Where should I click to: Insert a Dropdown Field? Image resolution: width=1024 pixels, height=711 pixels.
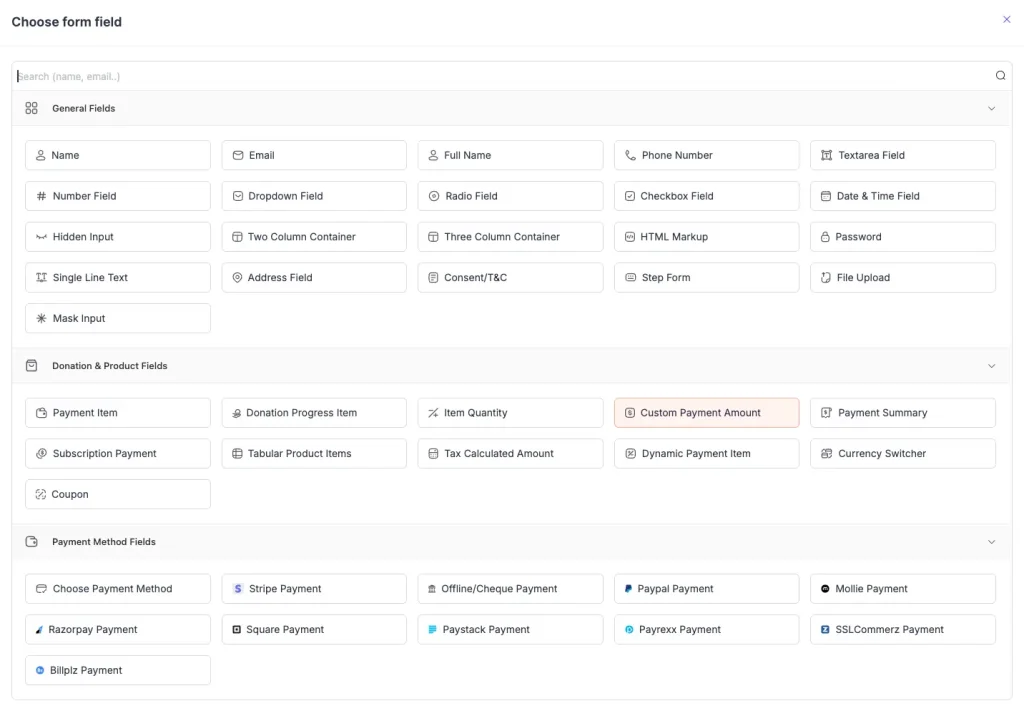(314, 195)
